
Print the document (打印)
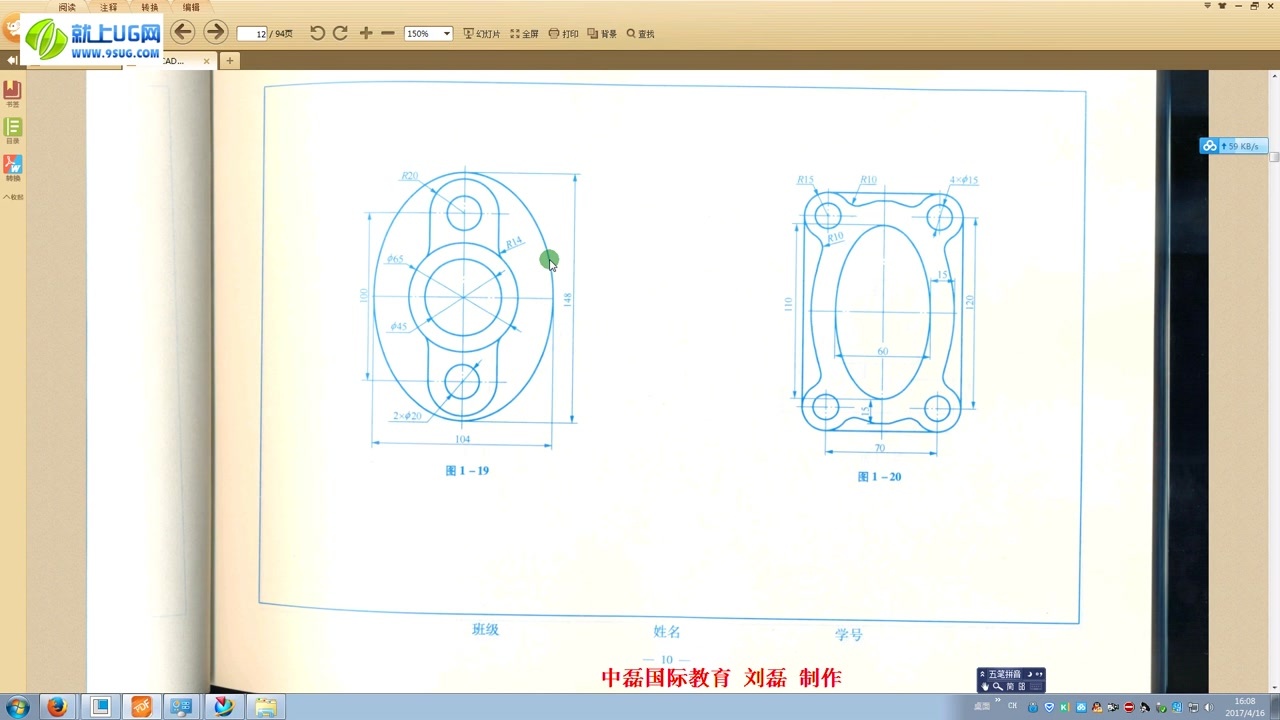[x=564, y=34]
